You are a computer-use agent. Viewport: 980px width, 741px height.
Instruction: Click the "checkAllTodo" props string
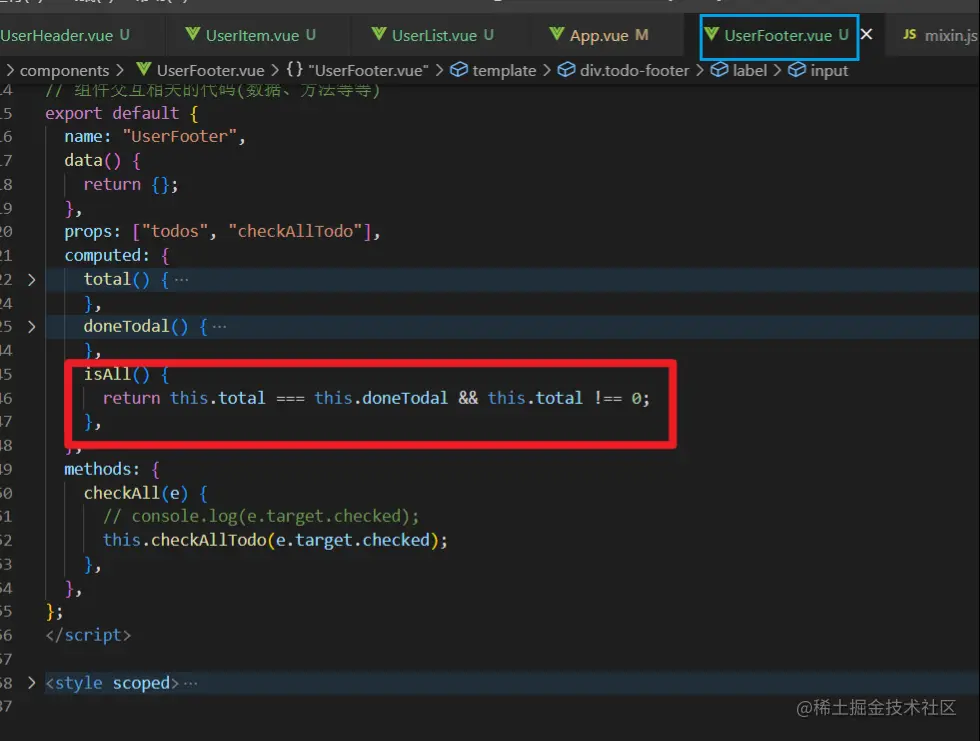click(x=295, y=232)
